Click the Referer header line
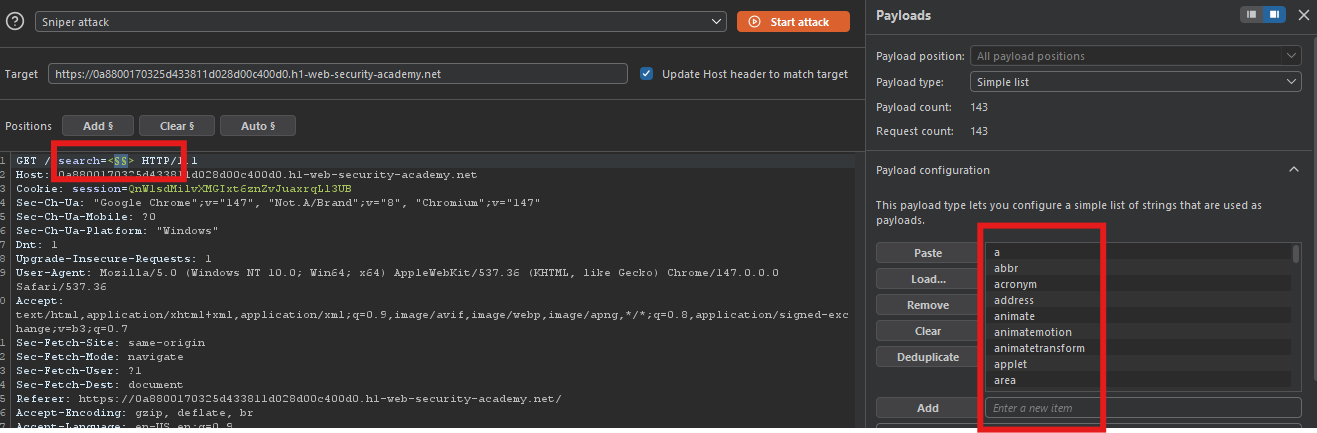1317x433 pixels. pos(289,398)
